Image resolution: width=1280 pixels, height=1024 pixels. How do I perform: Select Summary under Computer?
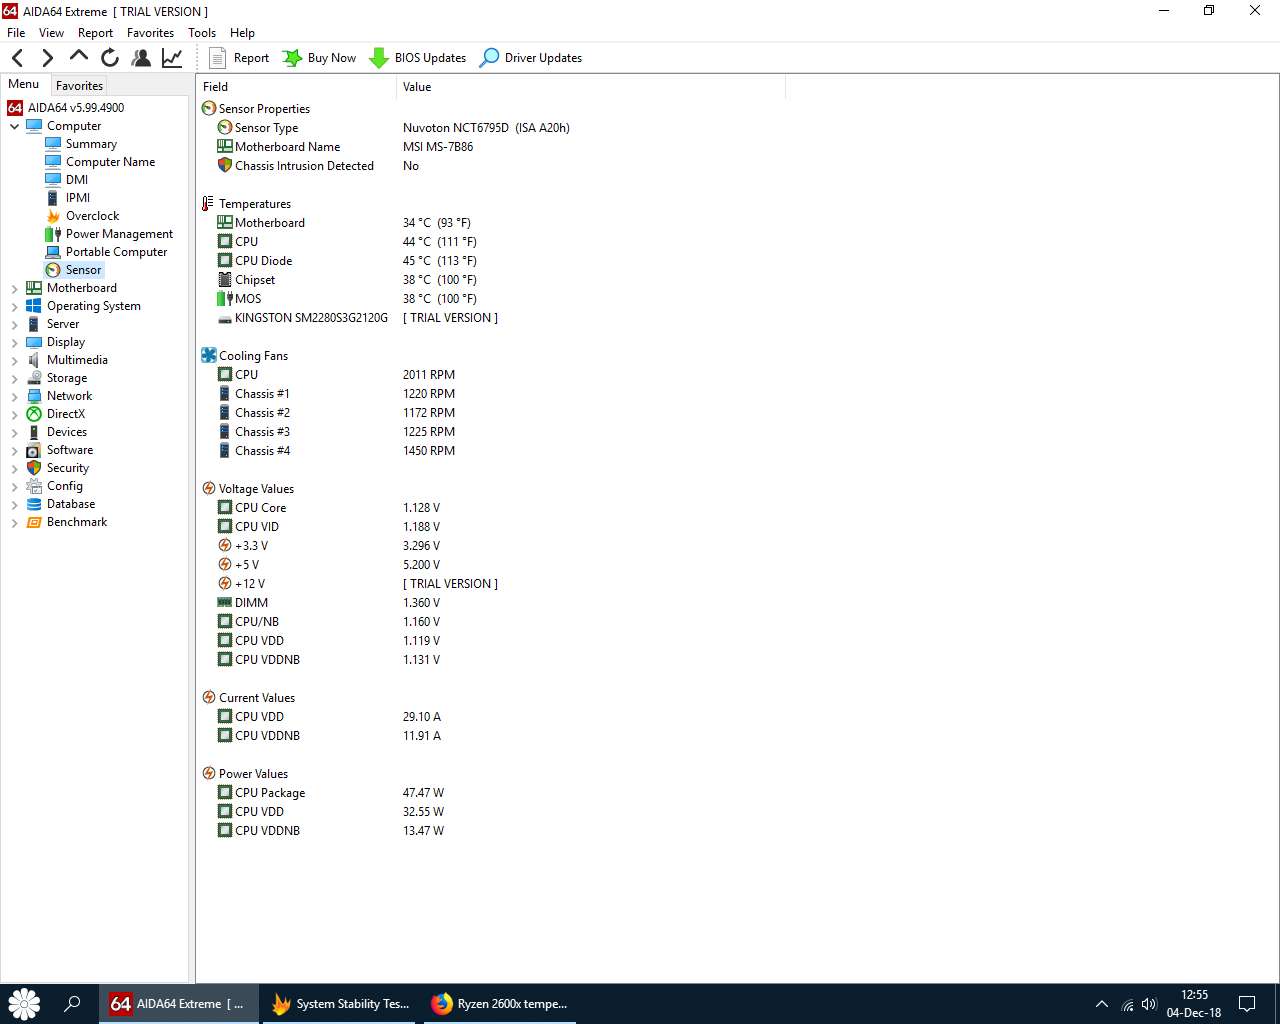[91, 144]
